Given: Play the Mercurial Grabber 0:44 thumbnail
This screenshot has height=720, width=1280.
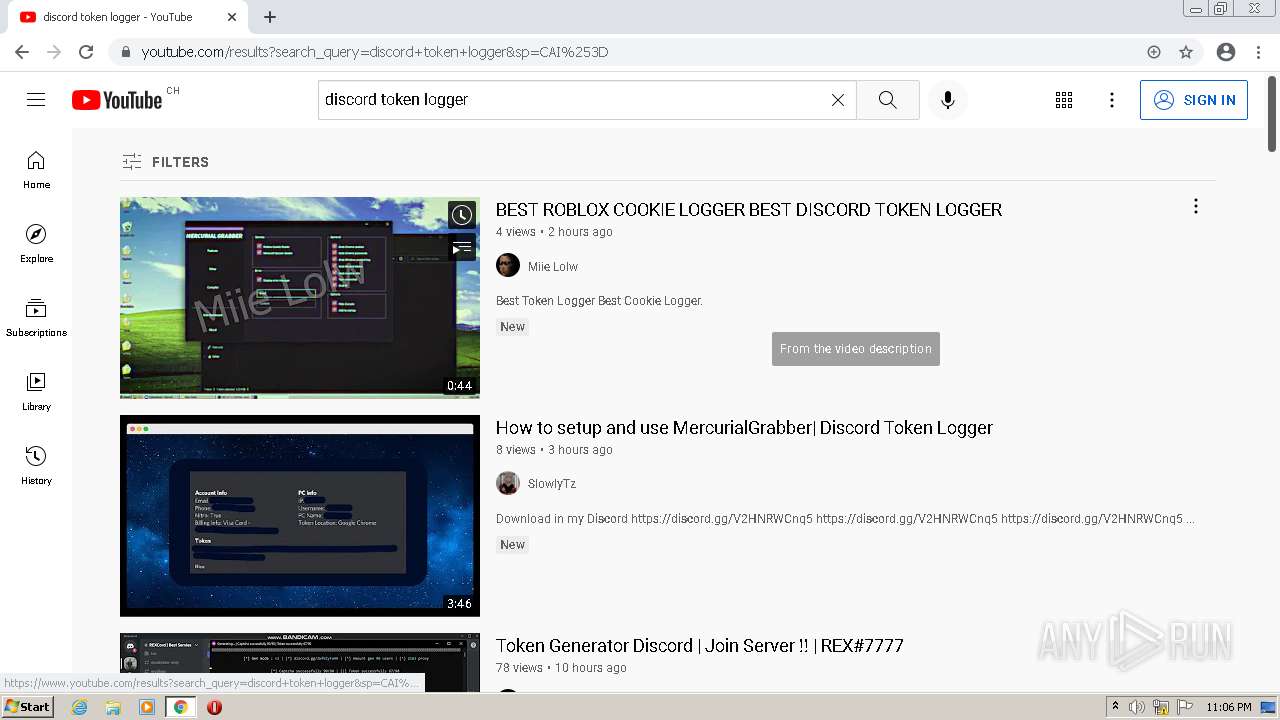Looking at the screenshot, I should (x=300, y=297).
